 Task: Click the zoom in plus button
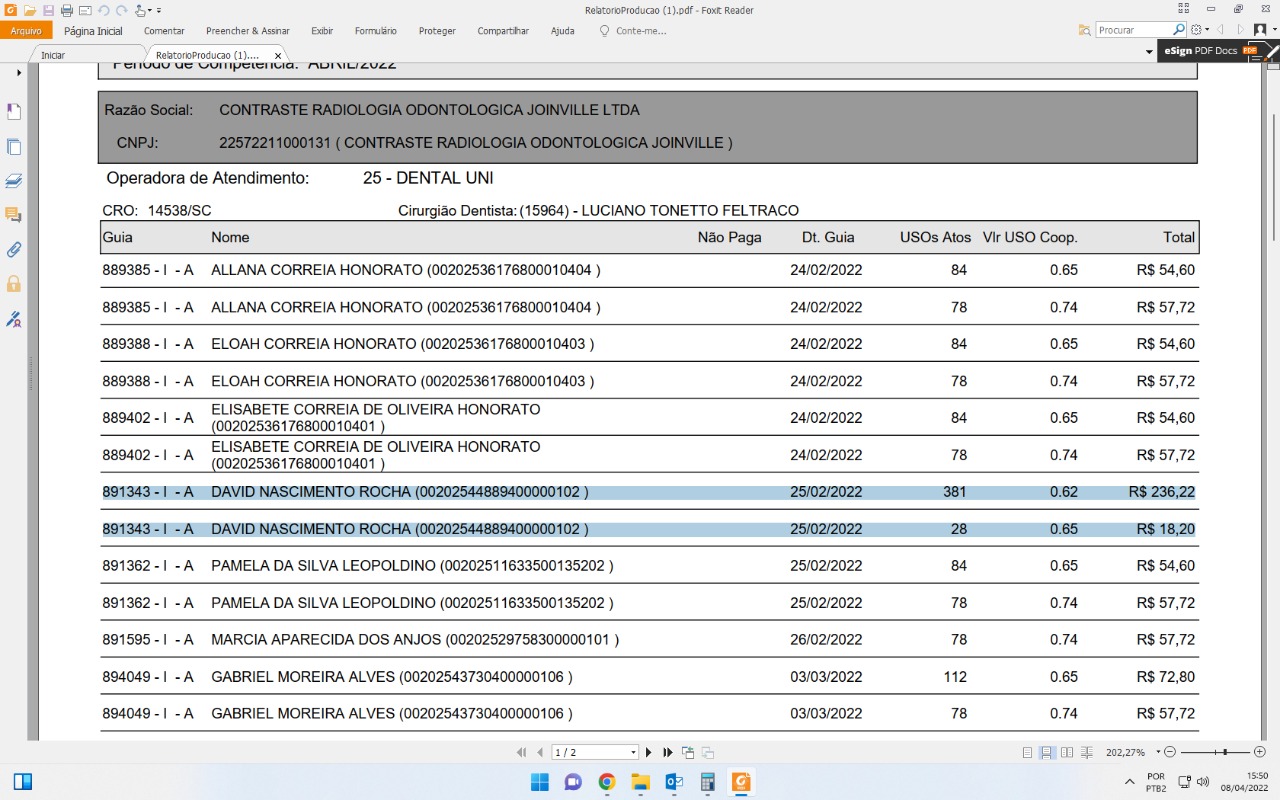(1260, 752)
